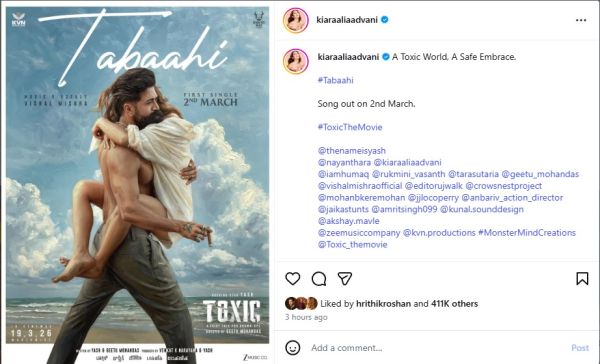Screen dimensions: 600x364
Task: Open the #ToxicTheMovie hashtag
Action: coord(350,127)
